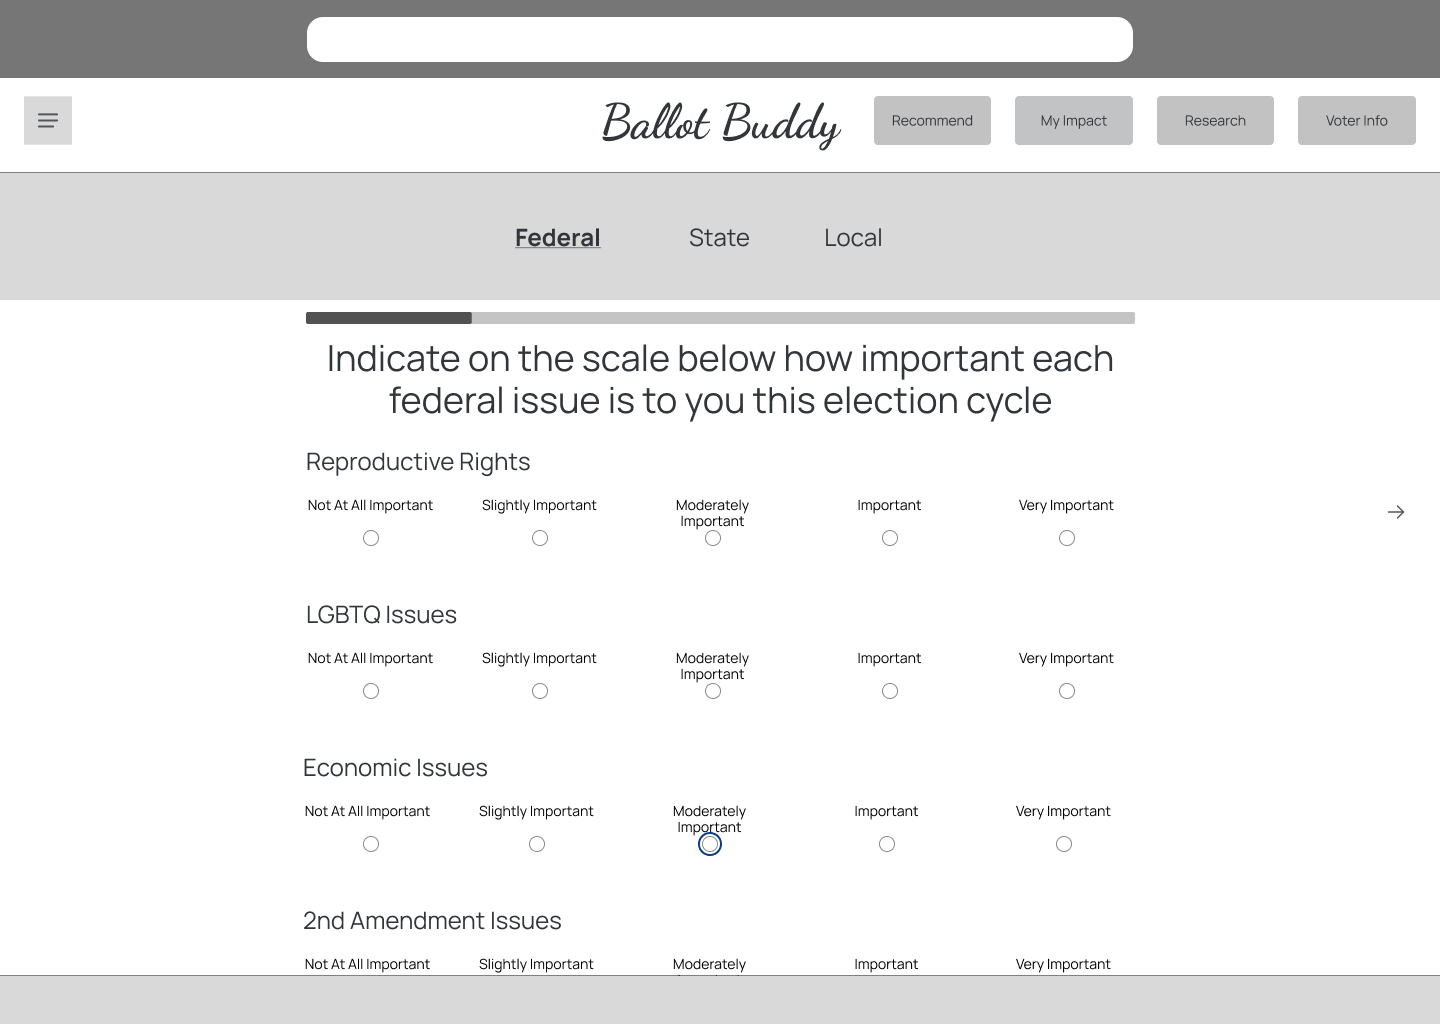Select Important for LGBTQ Issues

tap(889, 690)
